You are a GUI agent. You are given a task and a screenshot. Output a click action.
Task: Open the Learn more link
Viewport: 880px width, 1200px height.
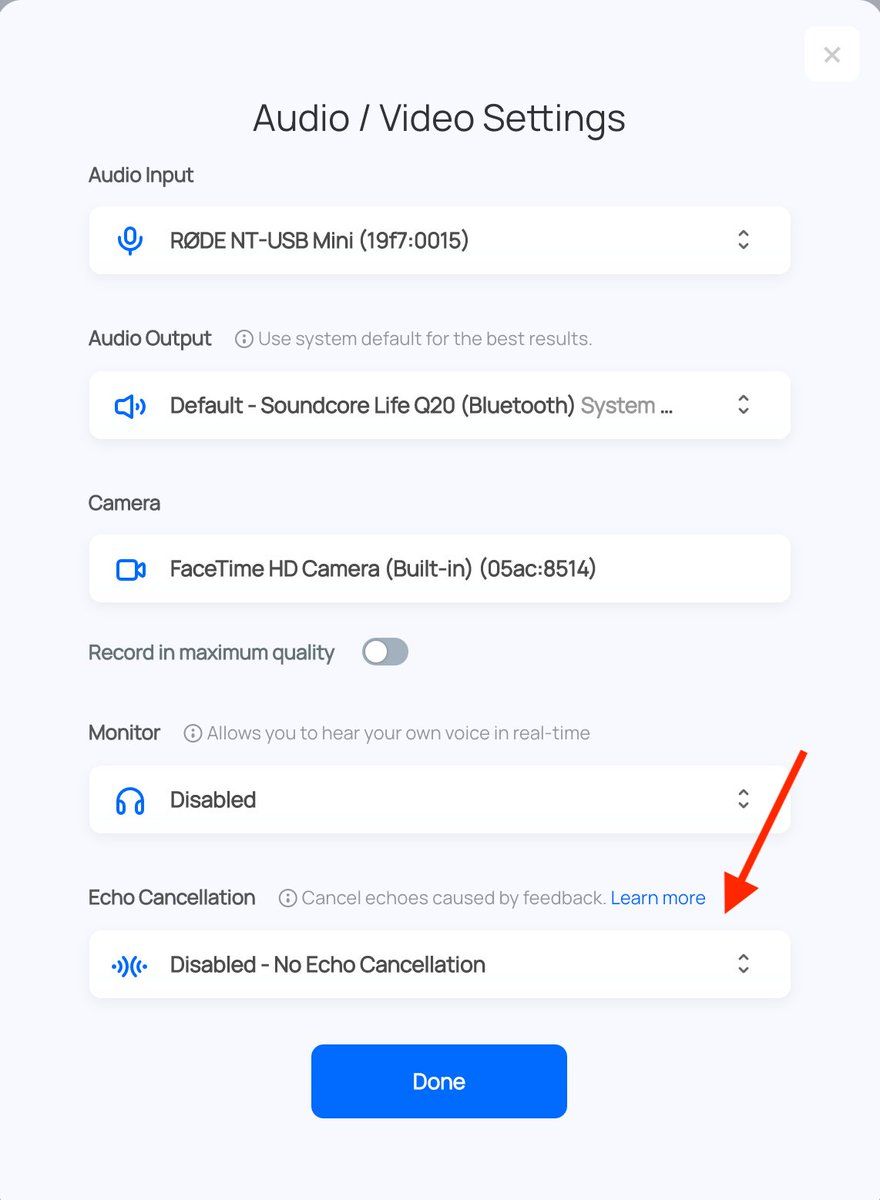pyautogui.click(x=658, y=898)
